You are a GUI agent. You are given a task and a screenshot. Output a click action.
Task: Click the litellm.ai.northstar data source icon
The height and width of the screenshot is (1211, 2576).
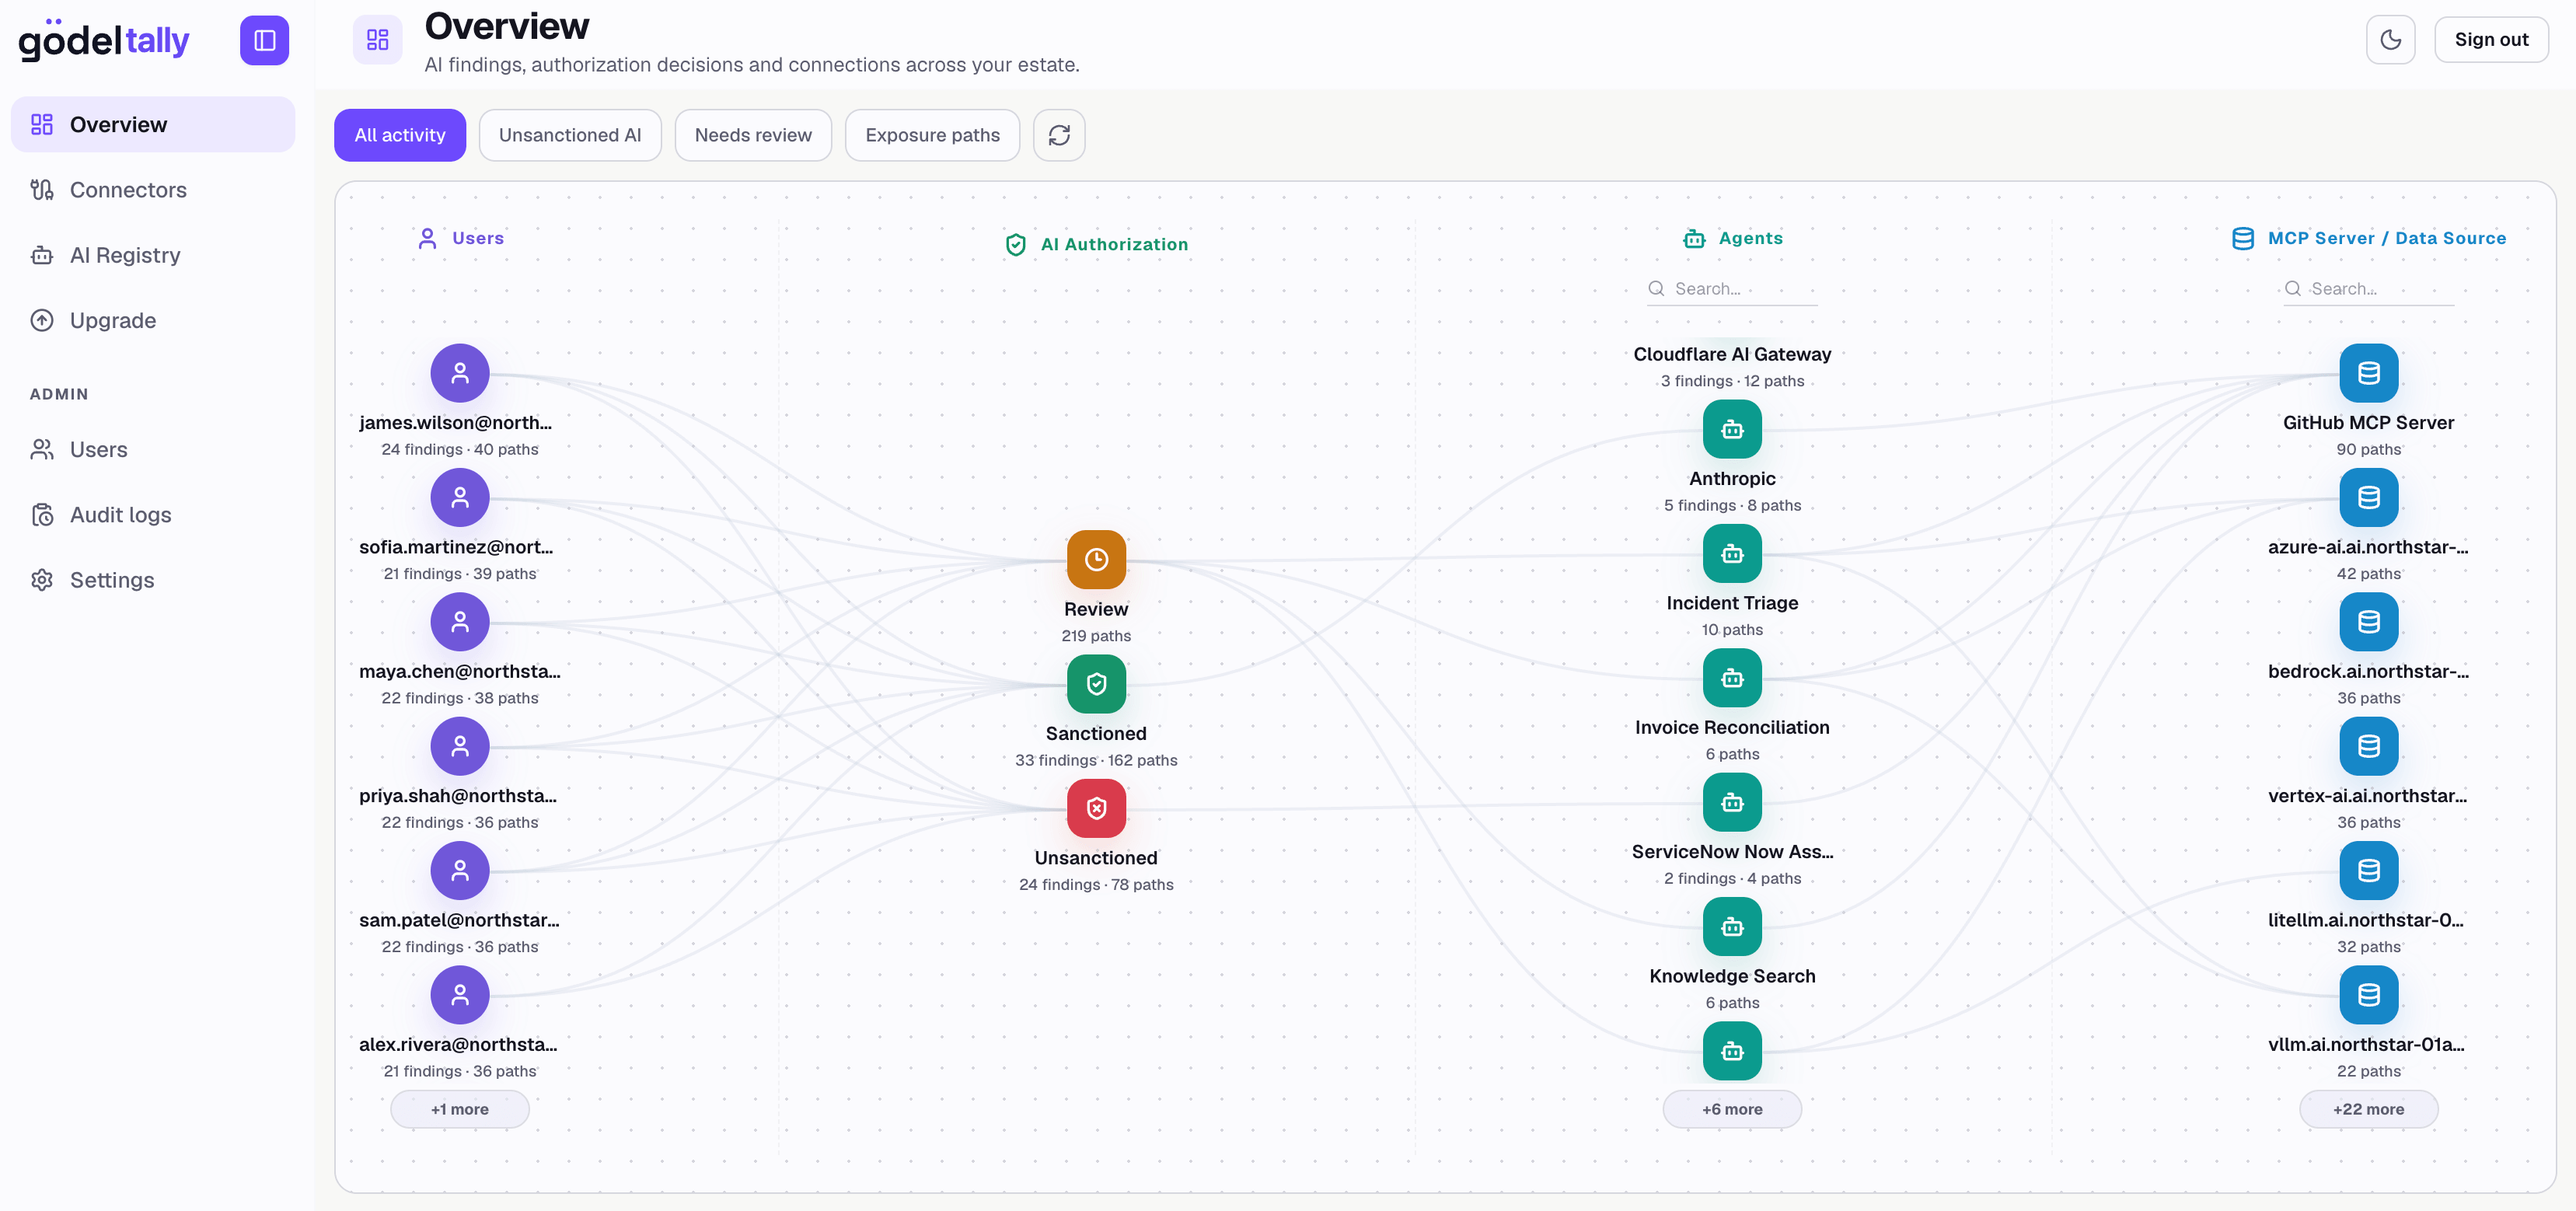tap(2368, 870)
